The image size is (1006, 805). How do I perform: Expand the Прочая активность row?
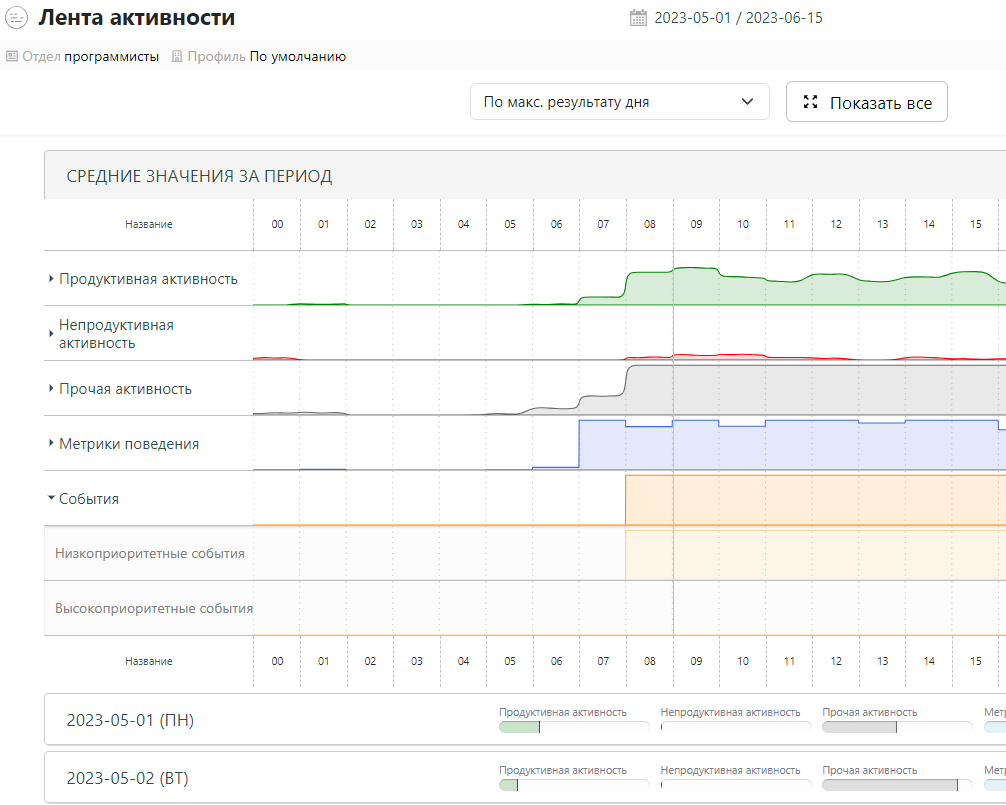(51, 389)
